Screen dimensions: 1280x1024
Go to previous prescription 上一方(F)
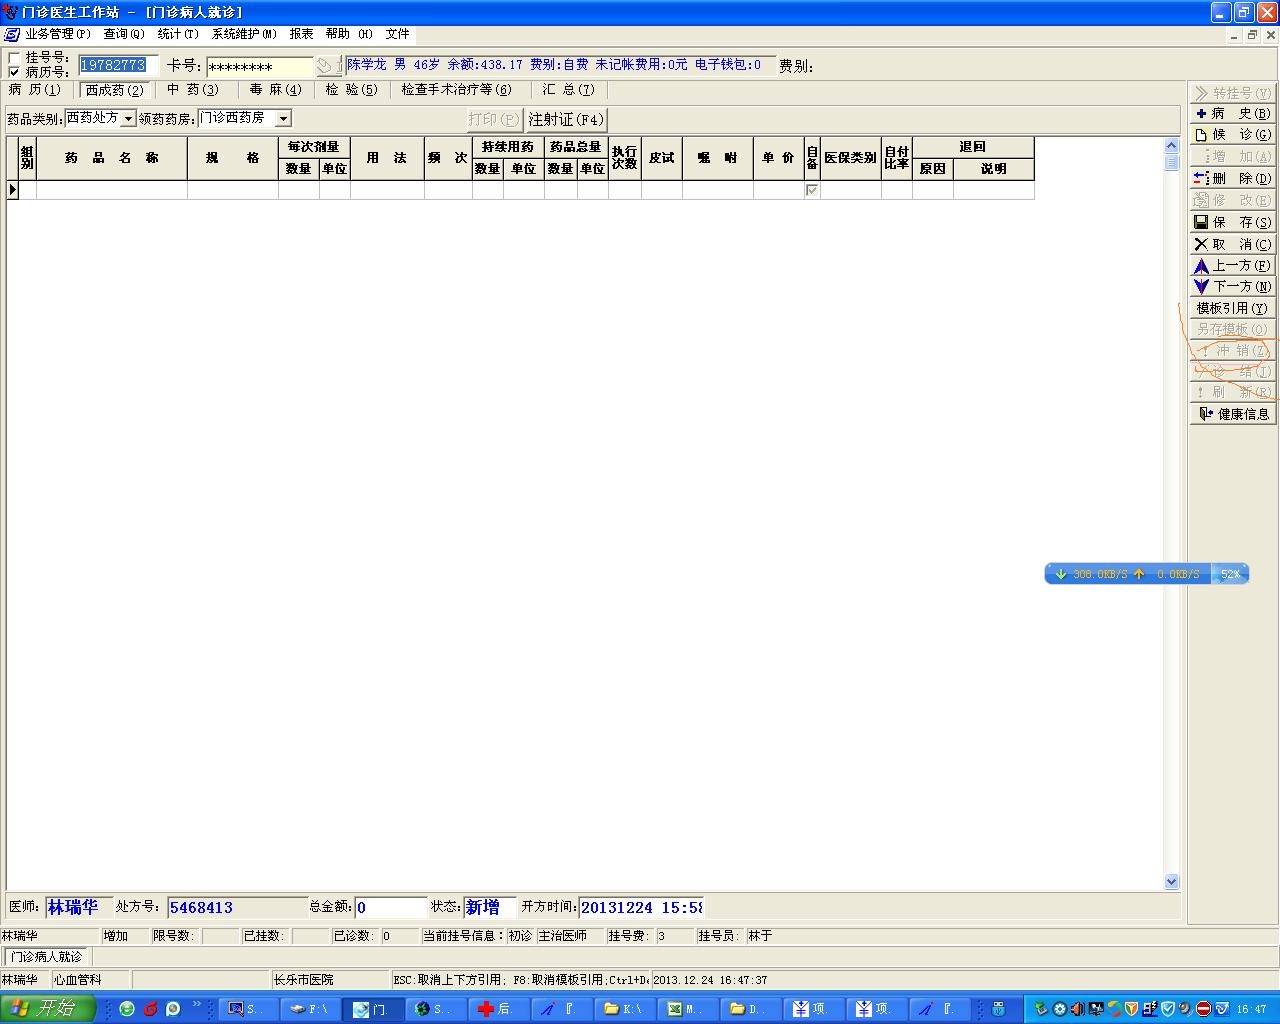1232,266
